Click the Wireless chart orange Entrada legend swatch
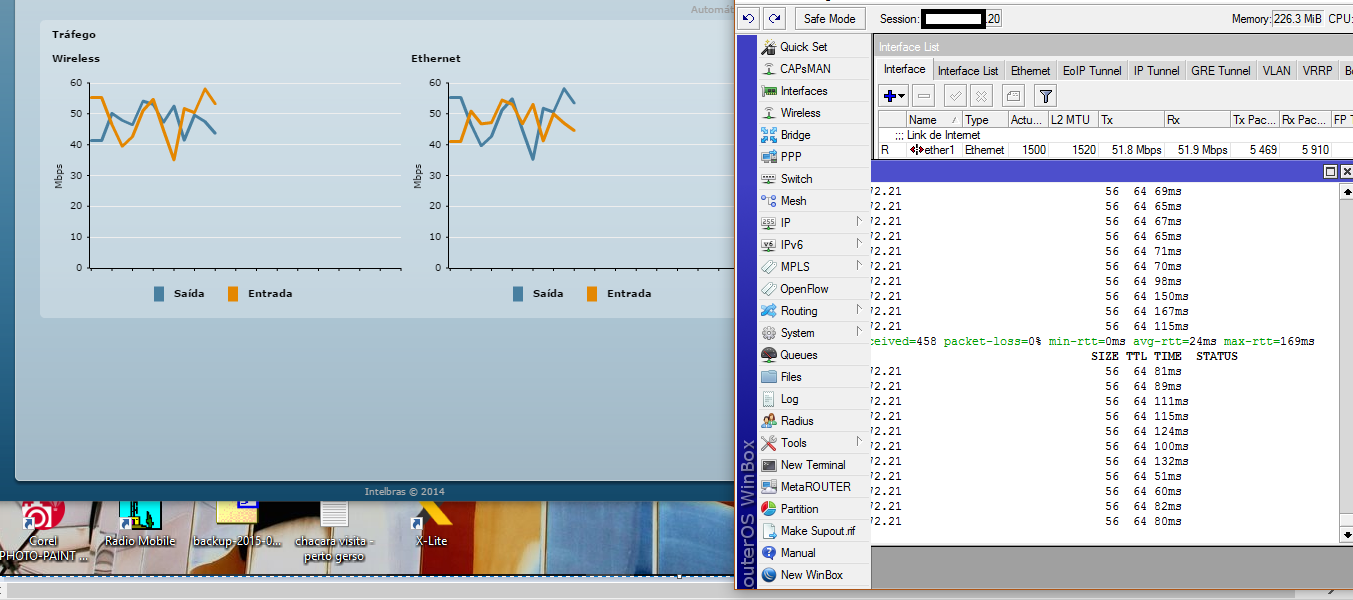The width and height of the screenshot is (1353, 600). pos(233,294)
